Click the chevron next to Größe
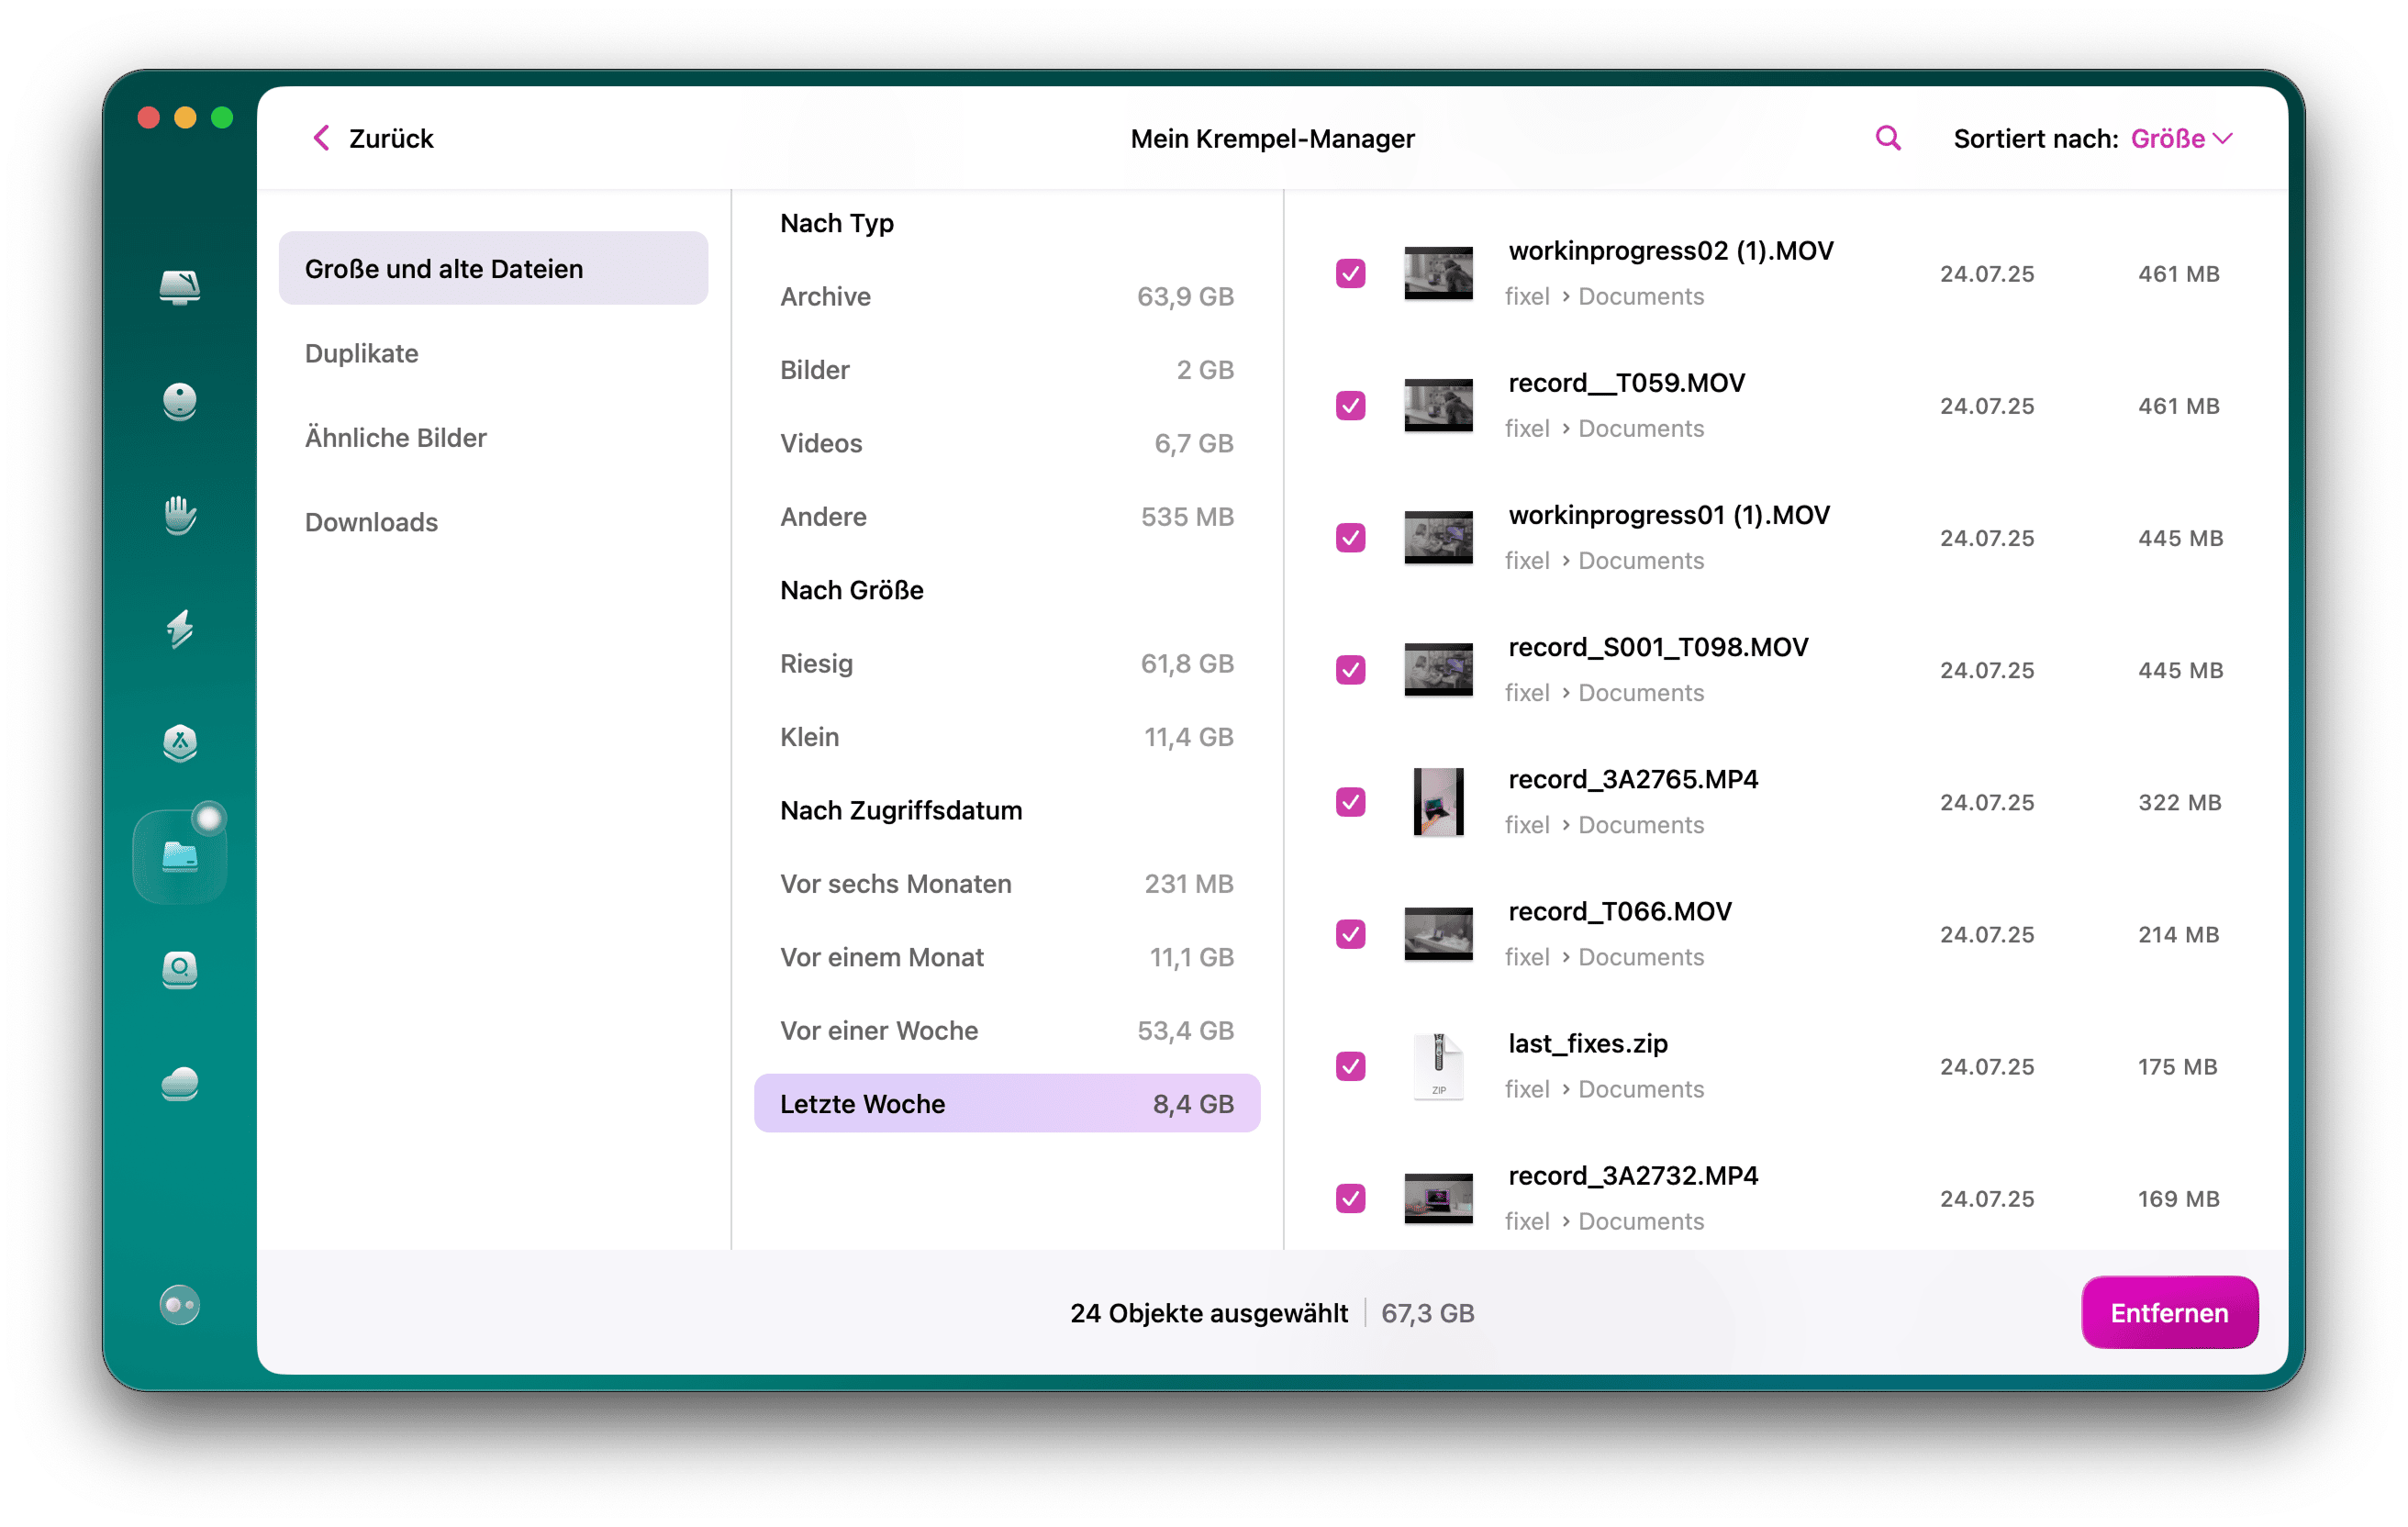This screenshot has width=2408, height=1527. tap(2223, 139)
